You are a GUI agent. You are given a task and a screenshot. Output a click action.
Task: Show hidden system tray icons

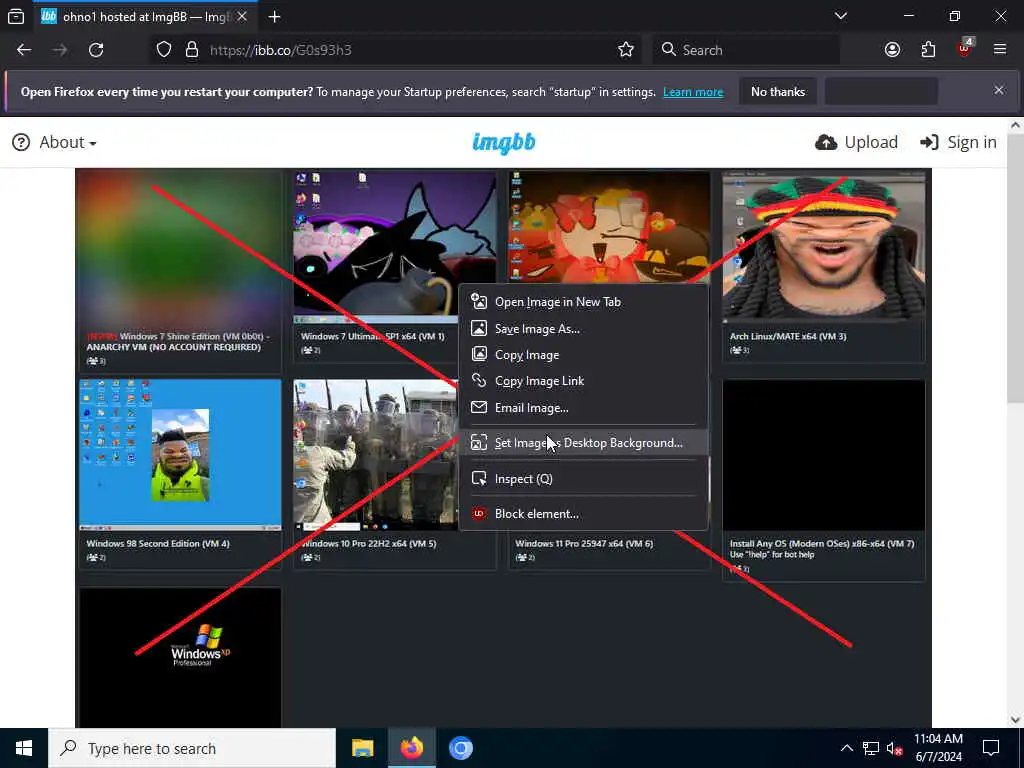[846, 748]
